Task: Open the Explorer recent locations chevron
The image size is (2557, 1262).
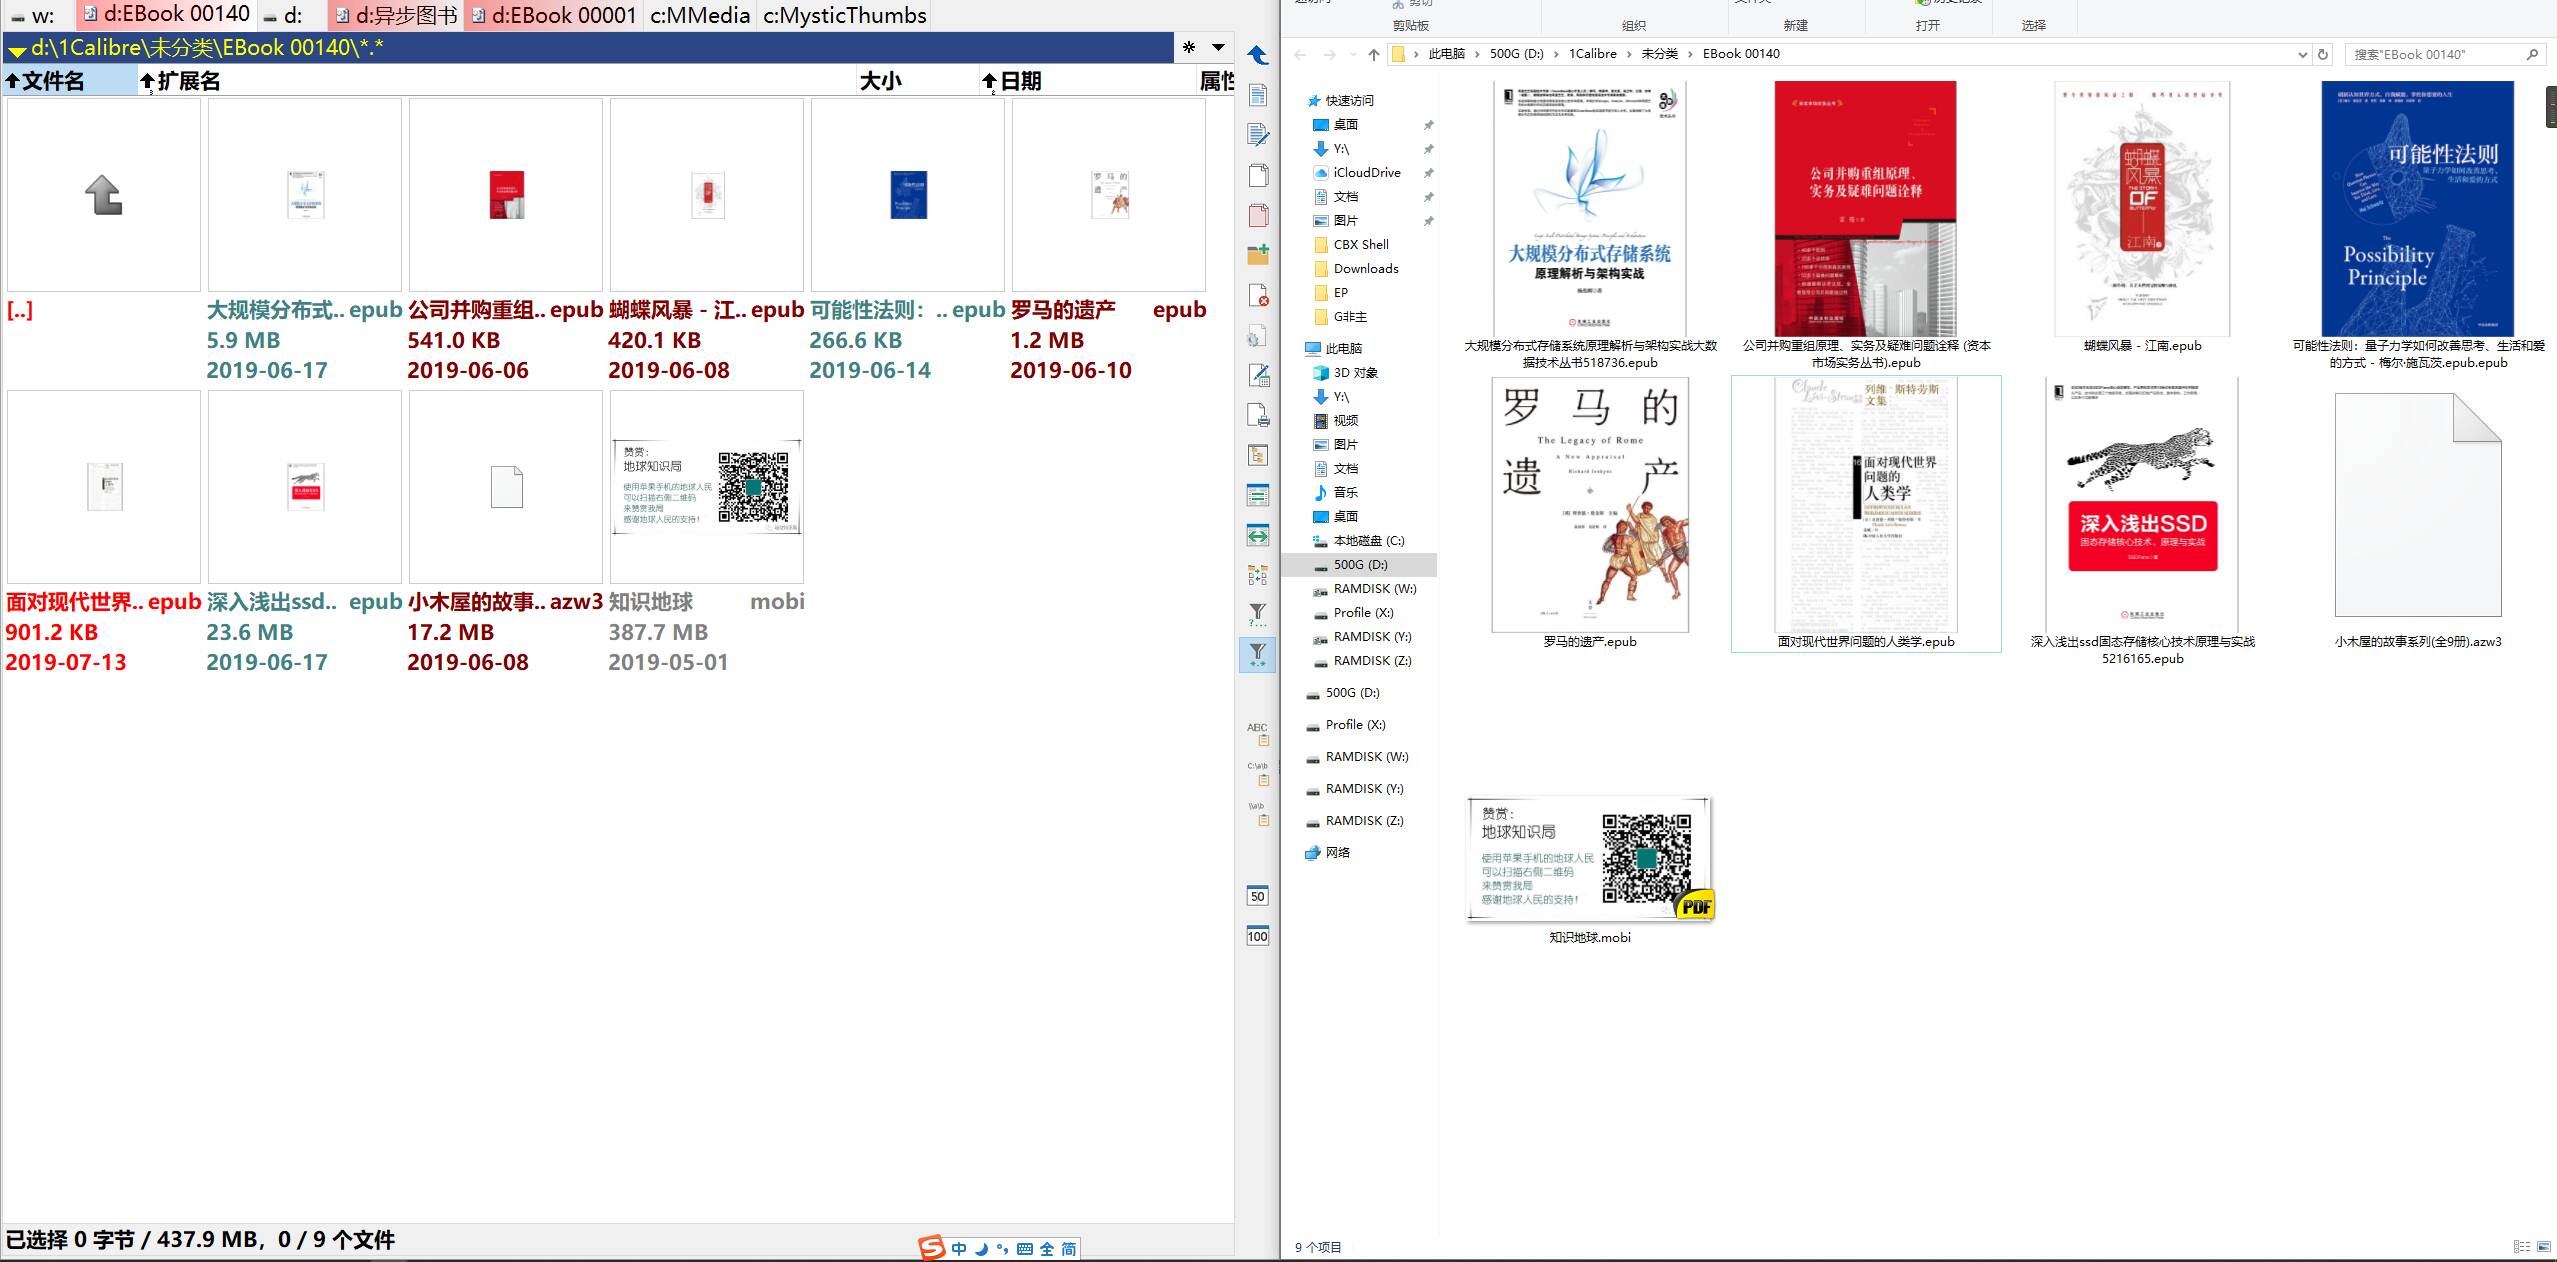Action: click(x=1352, y=54)
